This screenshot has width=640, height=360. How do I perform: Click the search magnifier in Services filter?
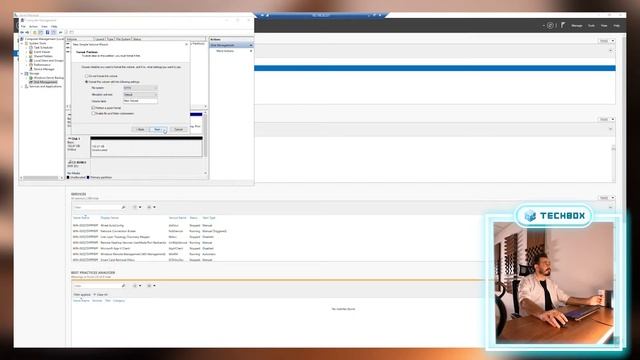pos(123,207)
